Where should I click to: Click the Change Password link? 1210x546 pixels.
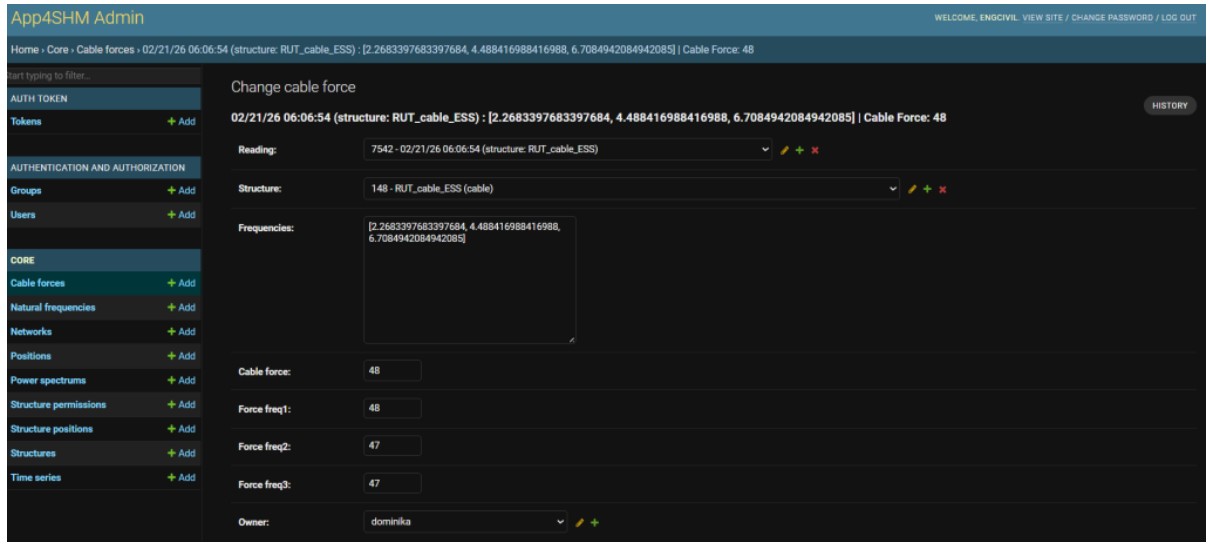click(x=1107, y=19)
